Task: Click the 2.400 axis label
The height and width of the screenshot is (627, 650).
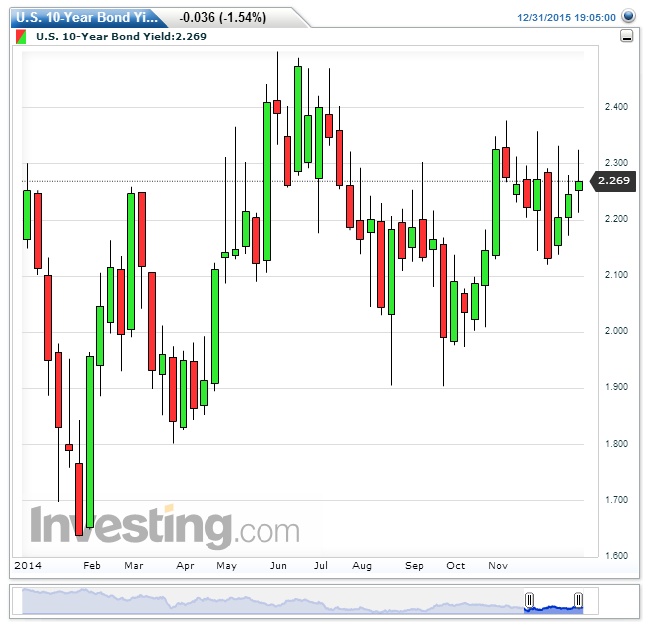Action: pos(616,107)
